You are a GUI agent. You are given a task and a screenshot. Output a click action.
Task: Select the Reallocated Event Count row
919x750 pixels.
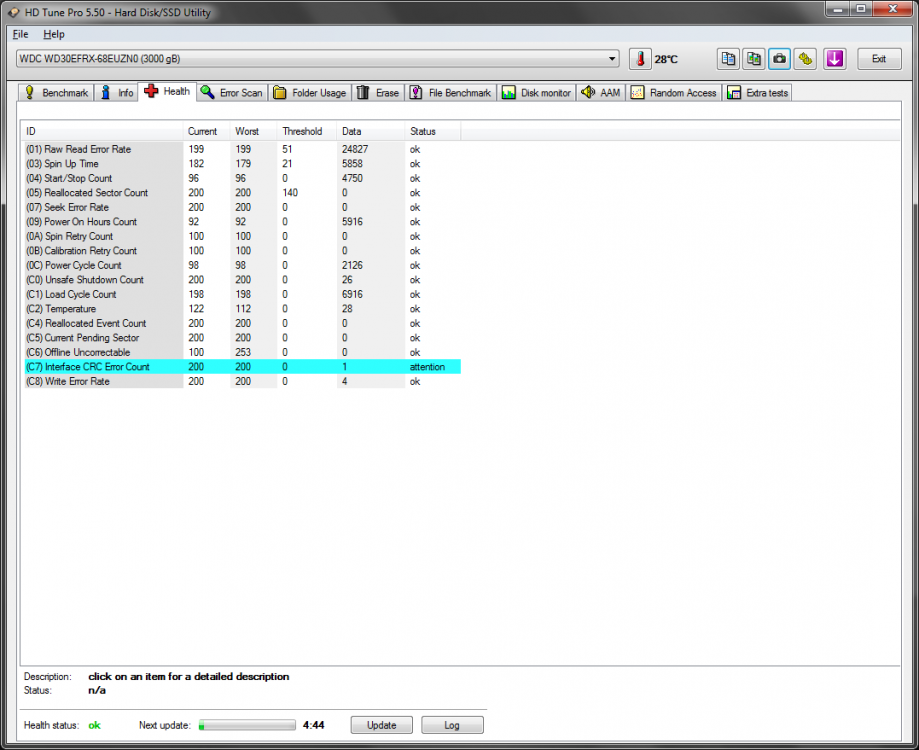tap(242, 323)
